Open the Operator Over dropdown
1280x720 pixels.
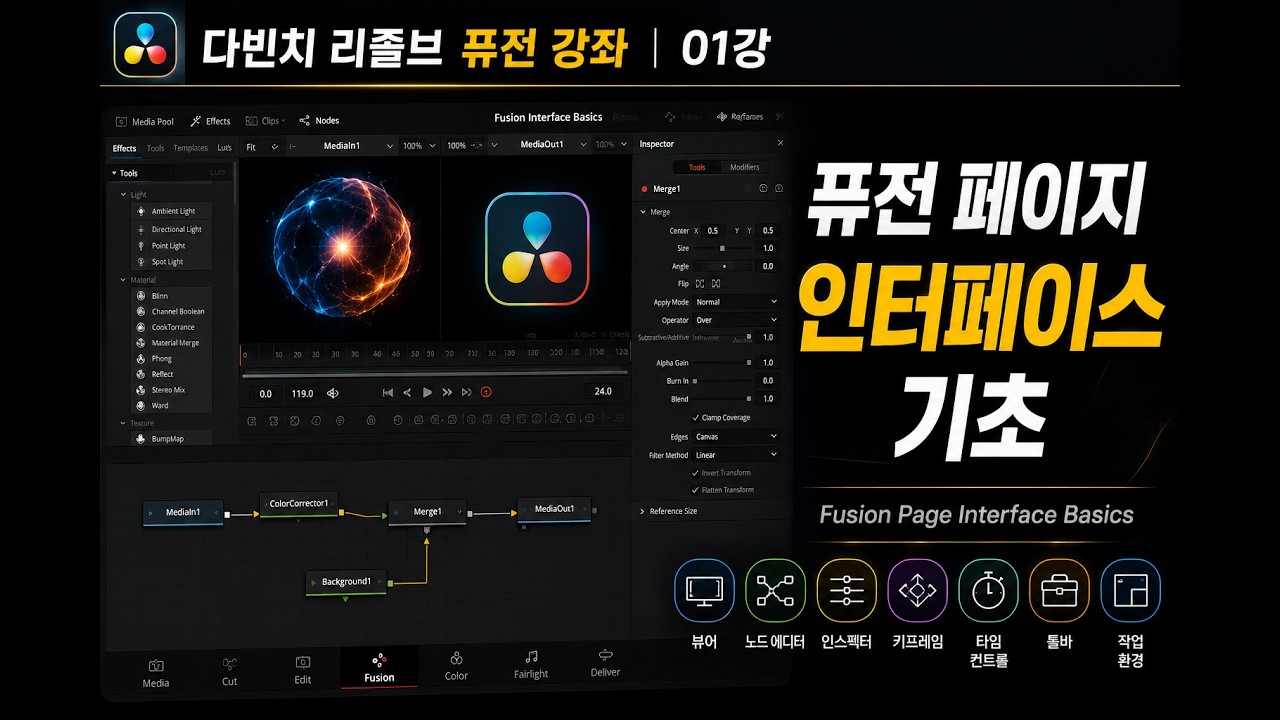[736, 320]
